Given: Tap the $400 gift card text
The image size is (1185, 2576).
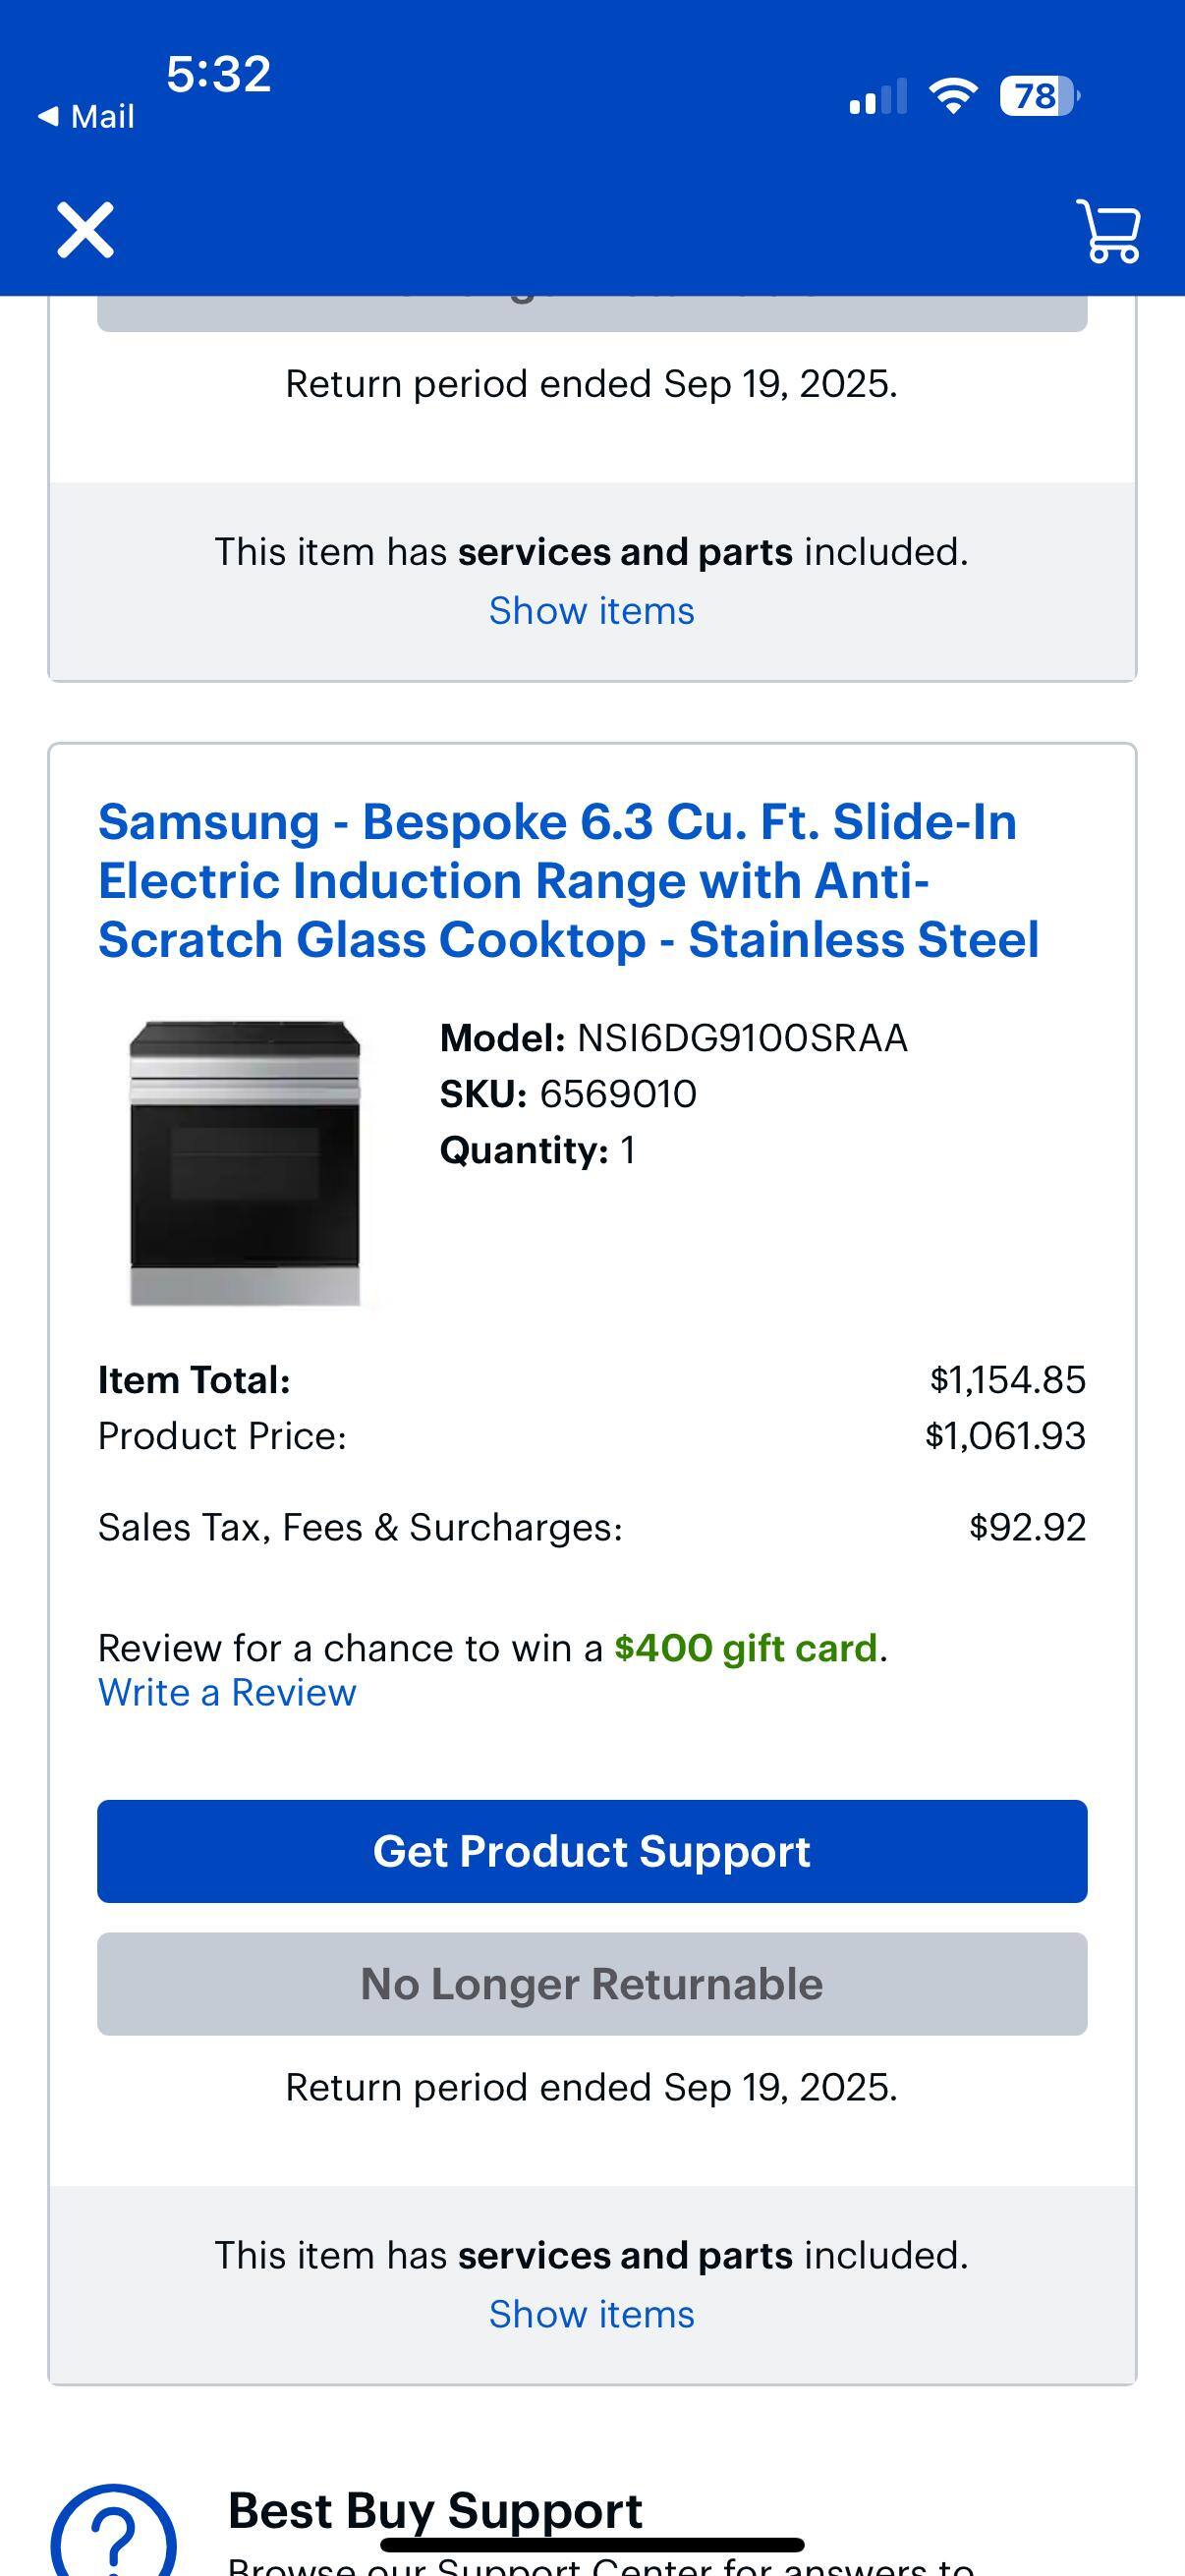Looking at the screenshot, I should coord(746,1646).
